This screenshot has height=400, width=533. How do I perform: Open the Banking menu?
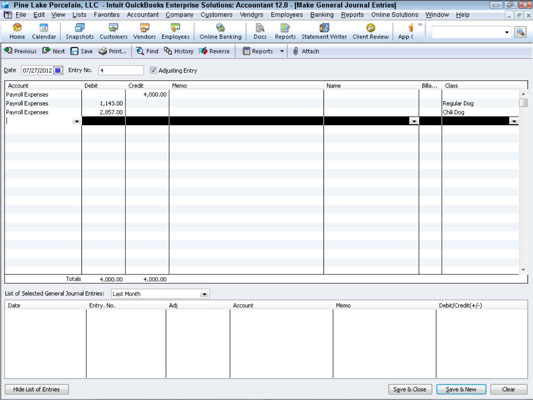[322, 15]
